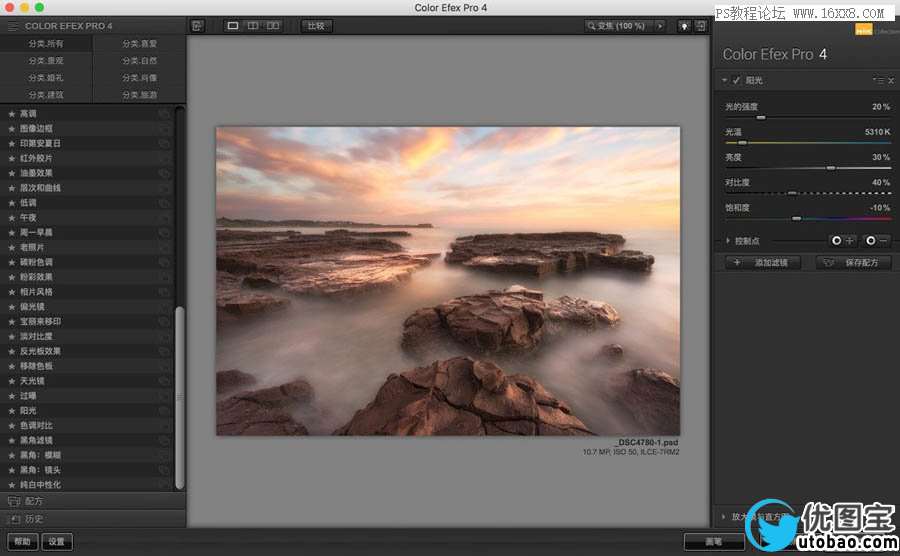Select the 分类.婚礼 category tab
Image resolution: width=900 pixels, height=556 pixels.
pos(46,78)
